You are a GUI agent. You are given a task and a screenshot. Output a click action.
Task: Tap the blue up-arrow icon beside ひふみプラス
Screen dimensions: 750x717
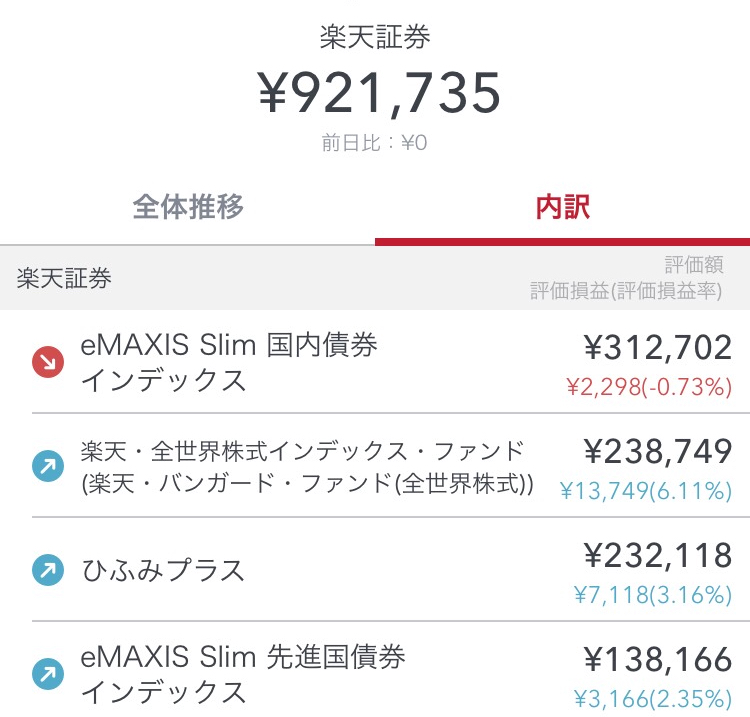[x=48, y=570]
